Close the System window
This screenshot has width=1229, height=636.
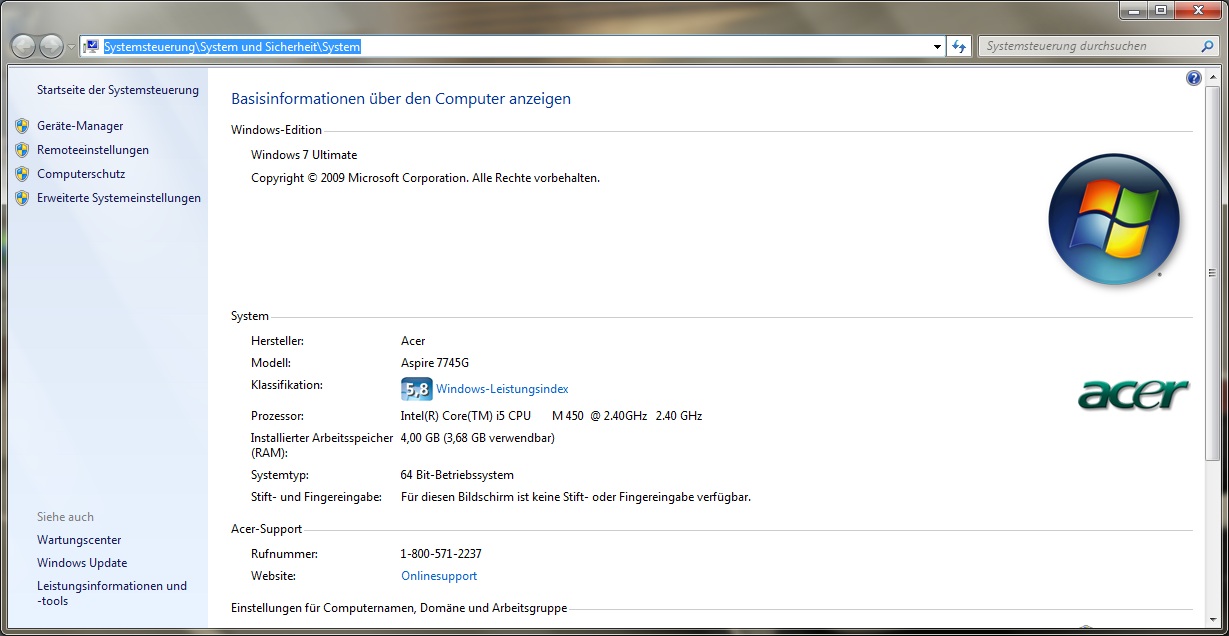[1196, 10]
